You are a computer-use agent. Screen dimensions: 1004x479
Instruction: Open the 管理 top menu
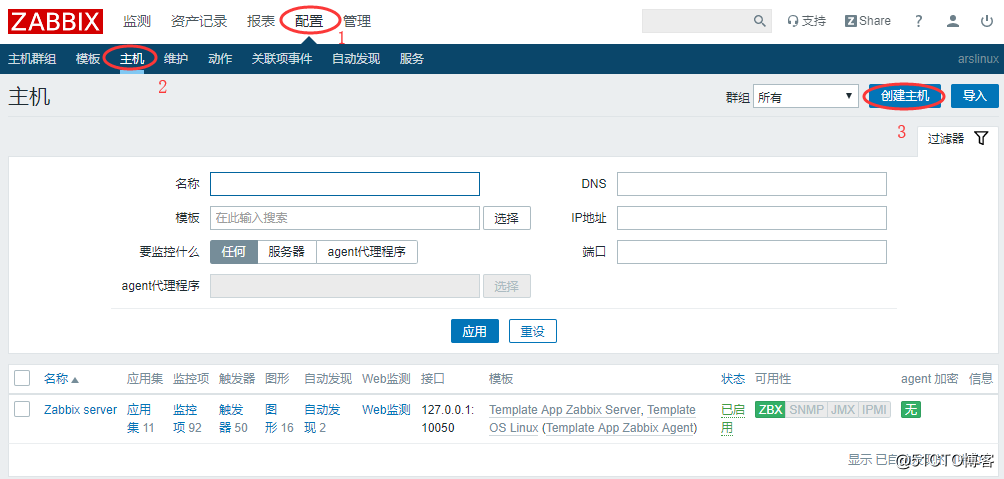[x=357, y=21]
